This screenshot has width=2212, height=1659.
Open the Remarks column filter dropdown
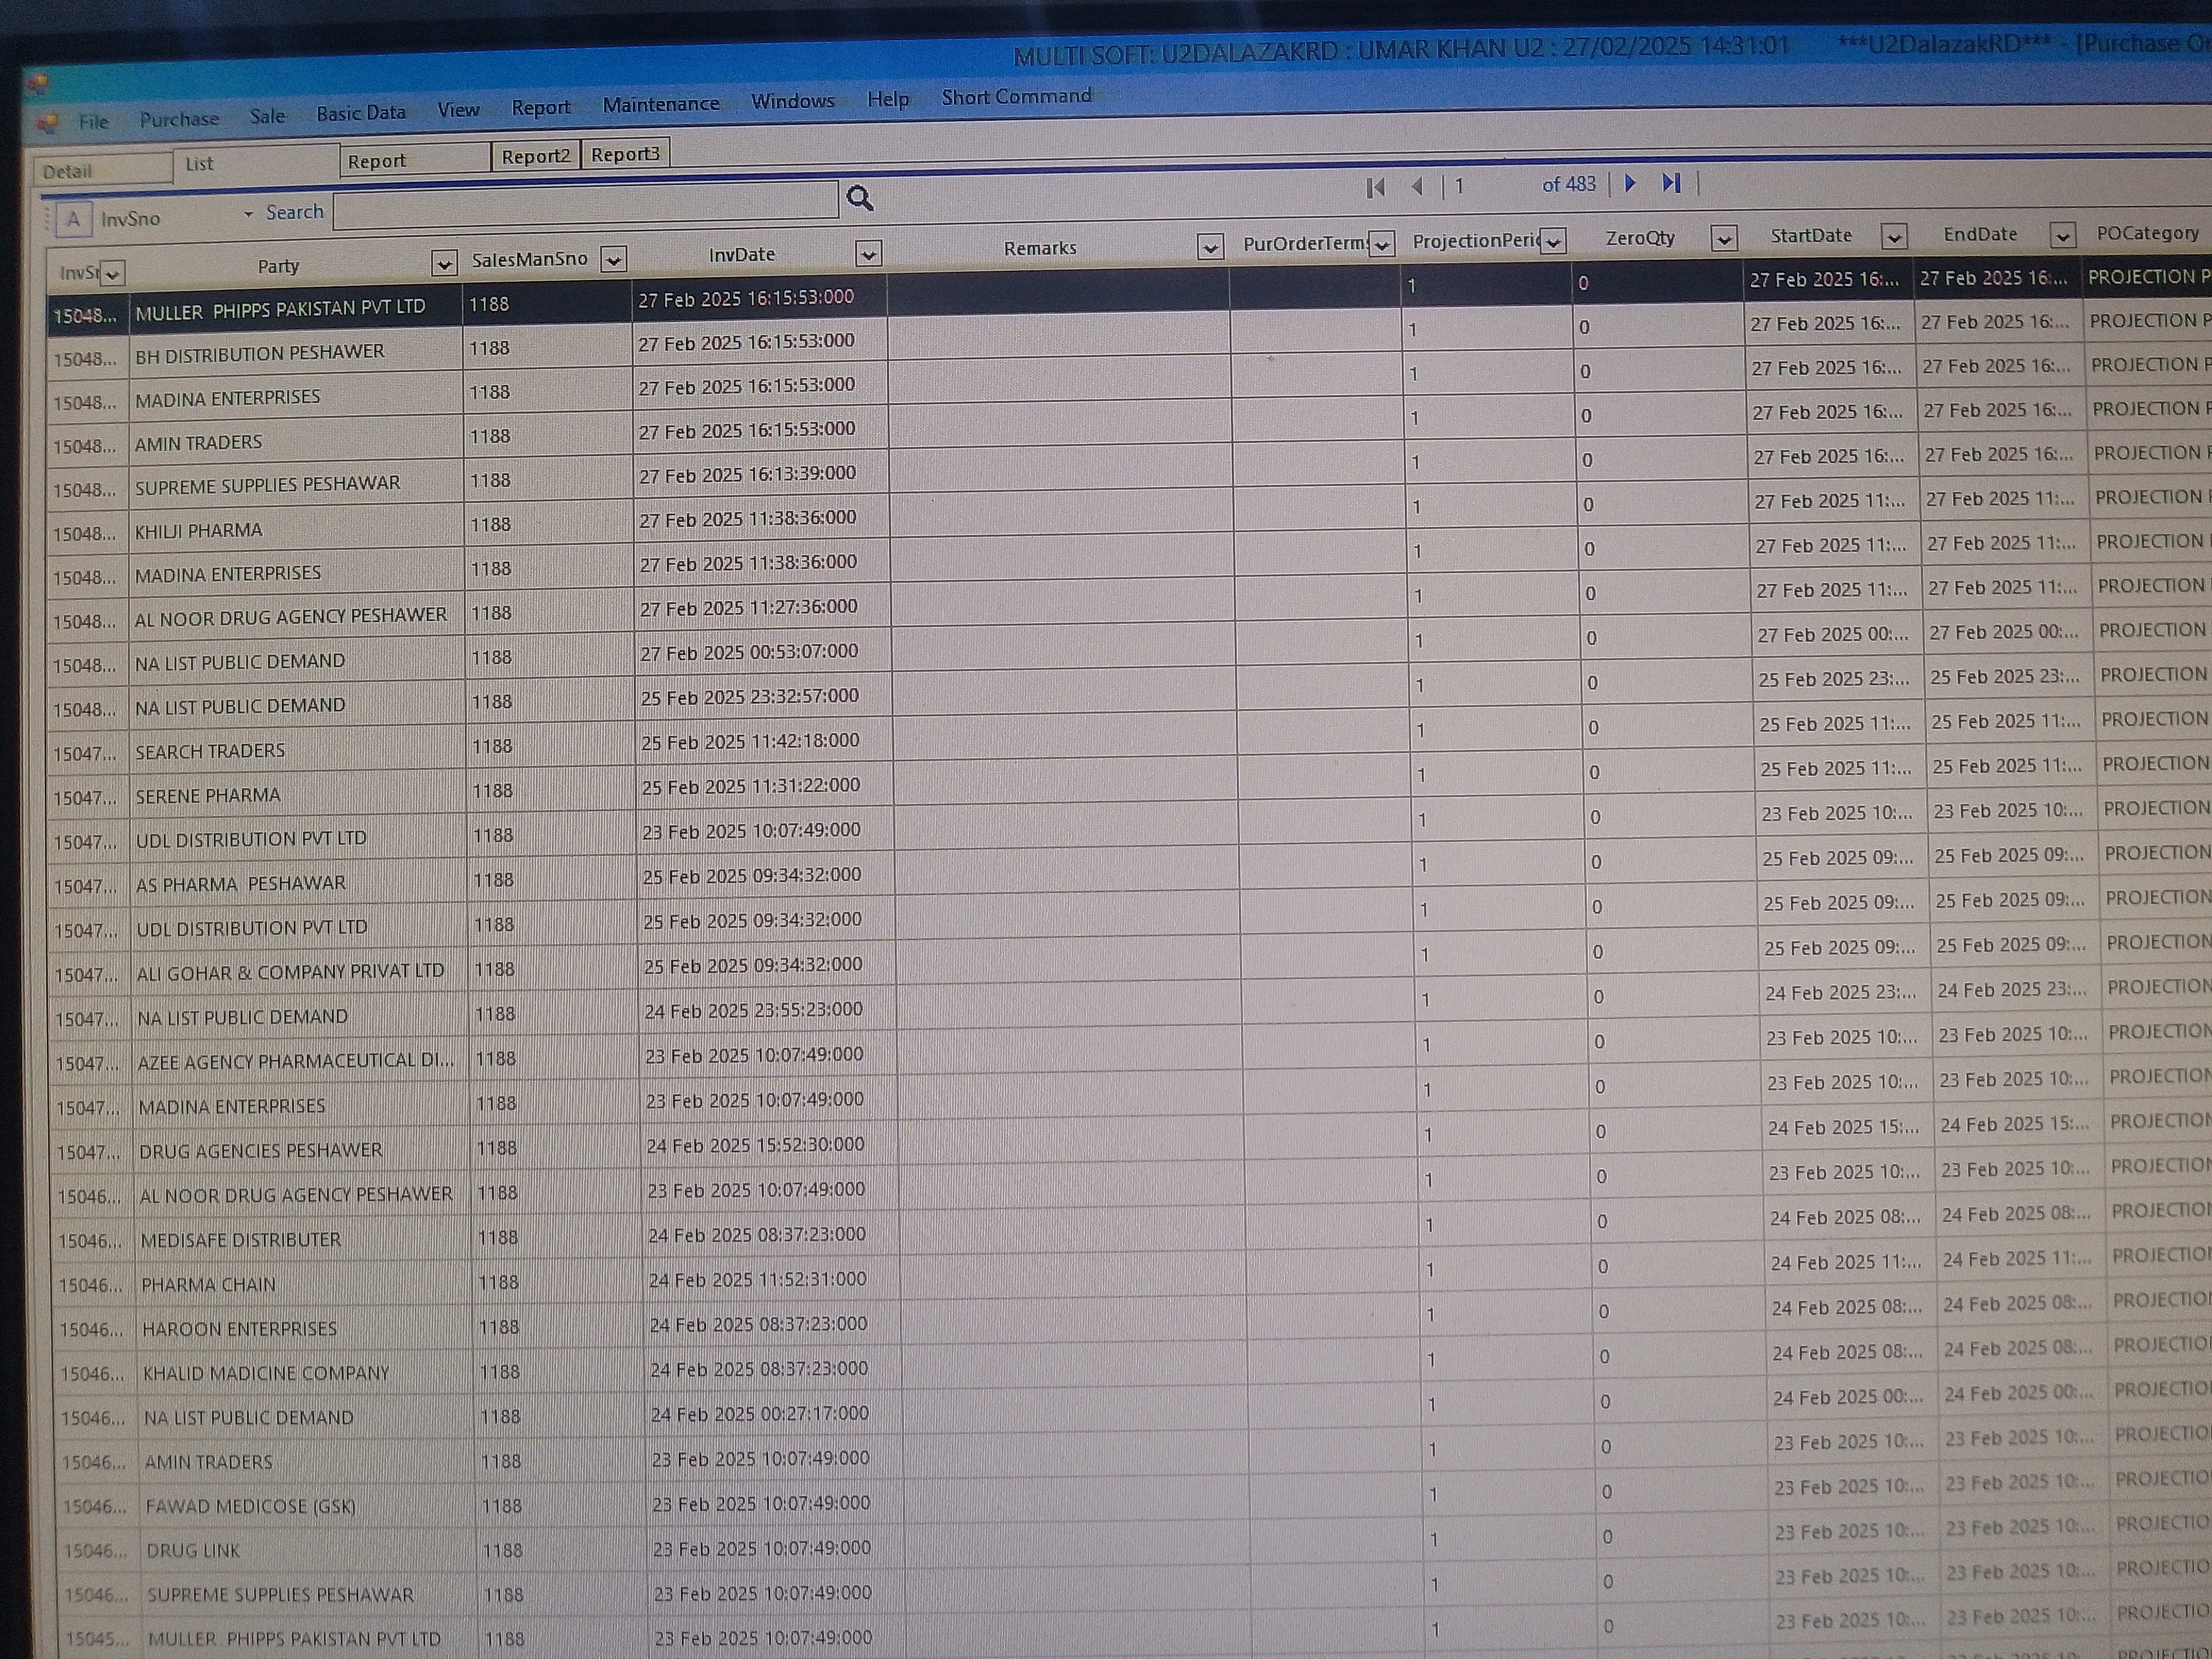(1210, 246)
